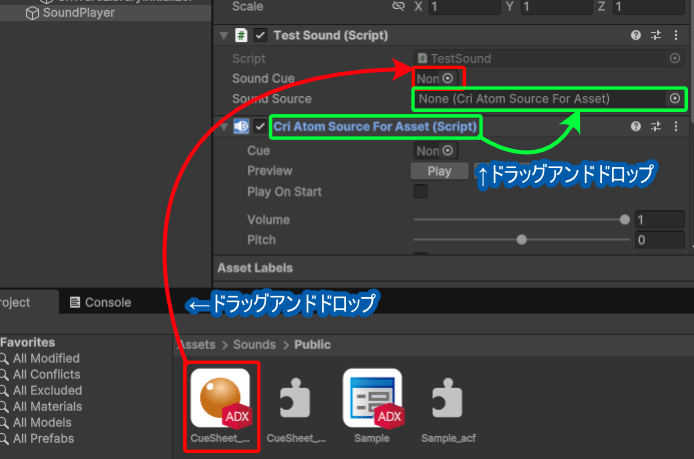Screen dimensions: 694x459
Task: Open presets for Cri Atom Source component
Action: (656, 127)
